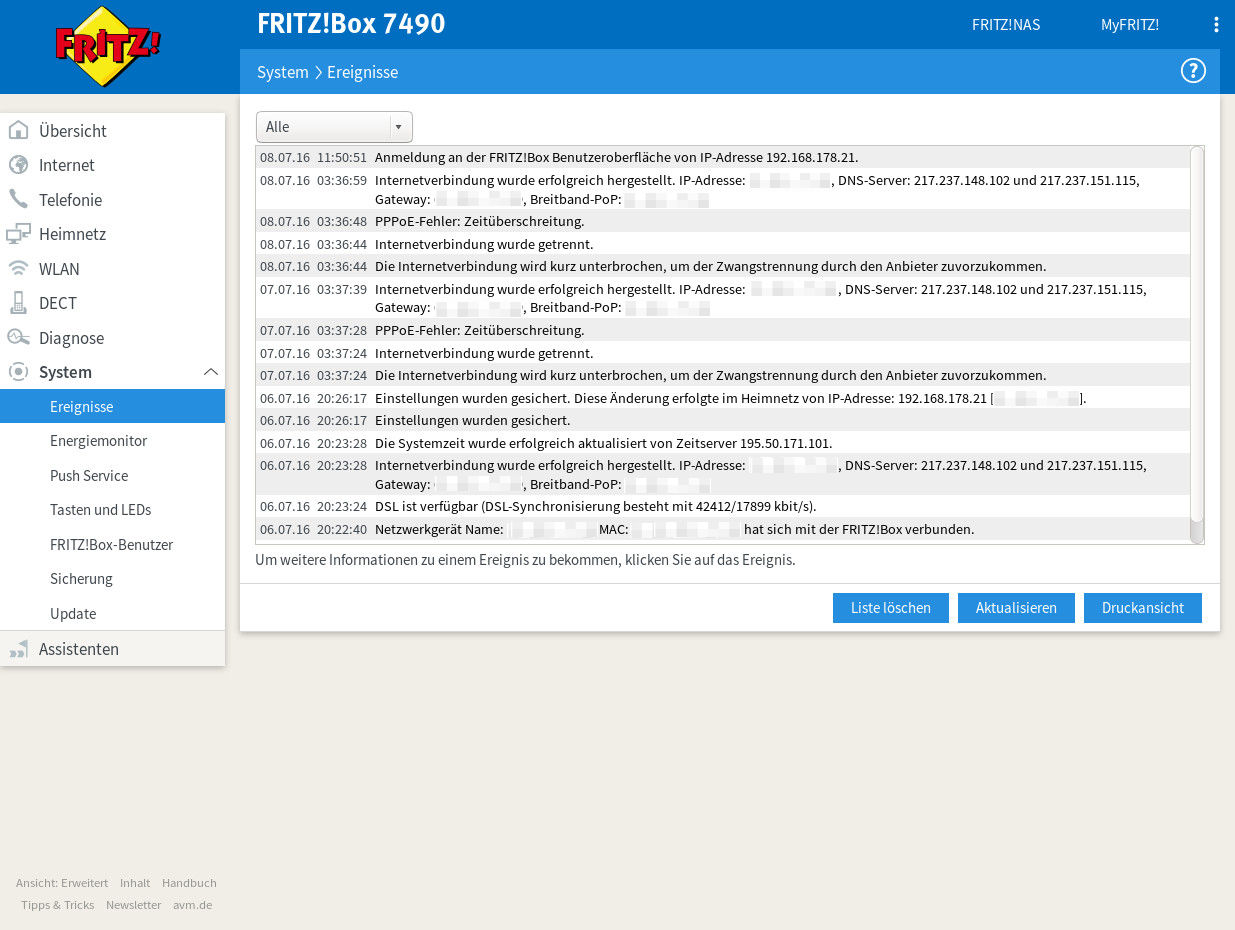
Task: Open help via the question mark icon
Action: 1193,71
